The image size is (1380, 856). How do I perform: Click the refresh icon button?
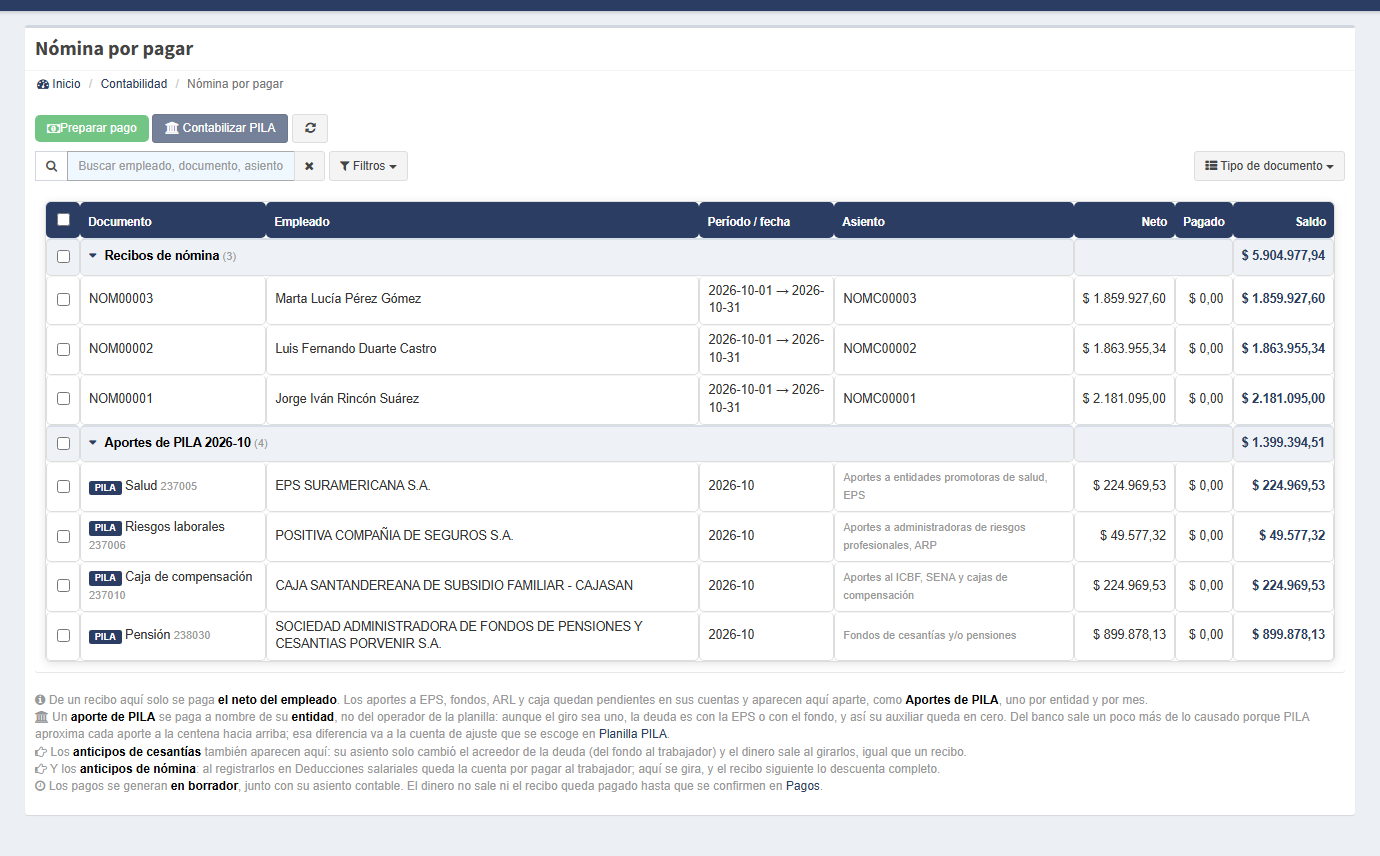click(x=310, y=128)
